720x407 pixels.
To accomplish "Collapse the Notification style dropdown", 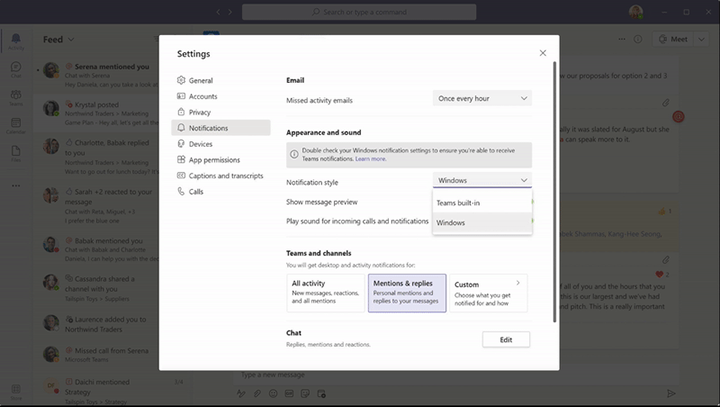I will point(482,181).
